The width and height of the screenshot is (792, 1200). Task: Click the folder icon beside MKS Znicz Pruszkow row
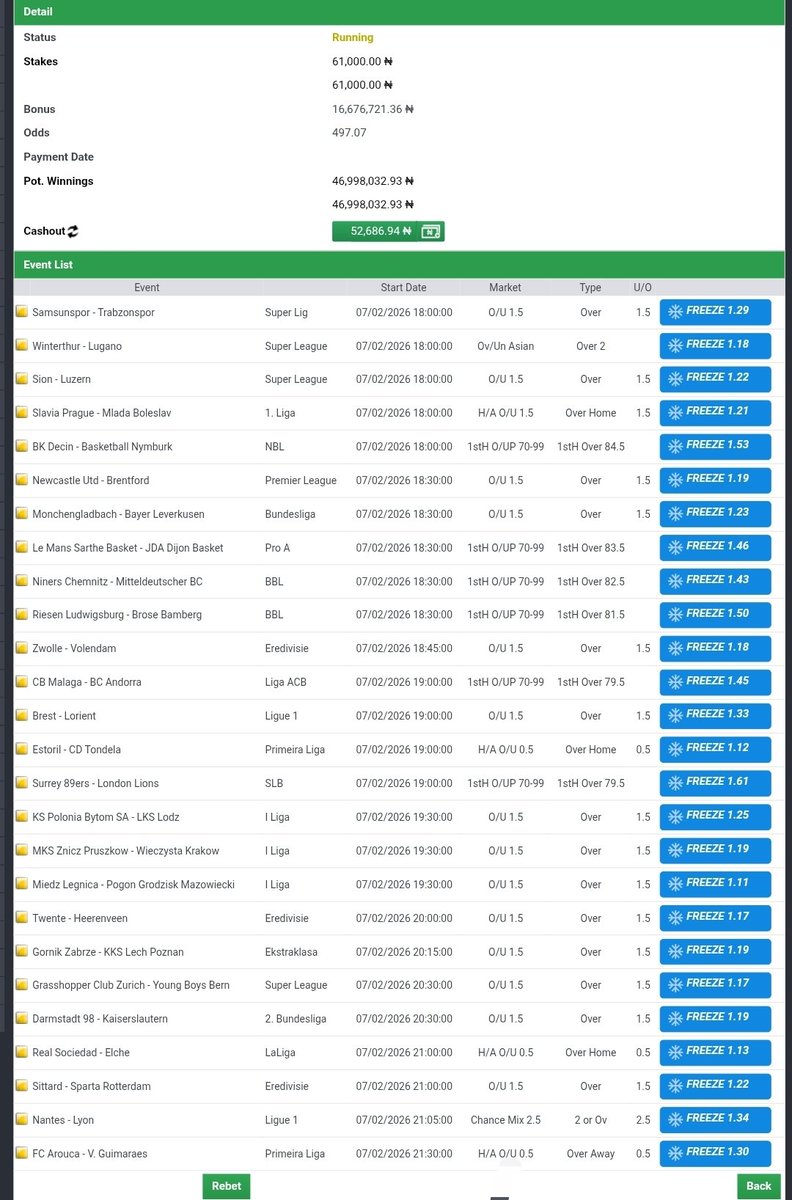(22, 850)
